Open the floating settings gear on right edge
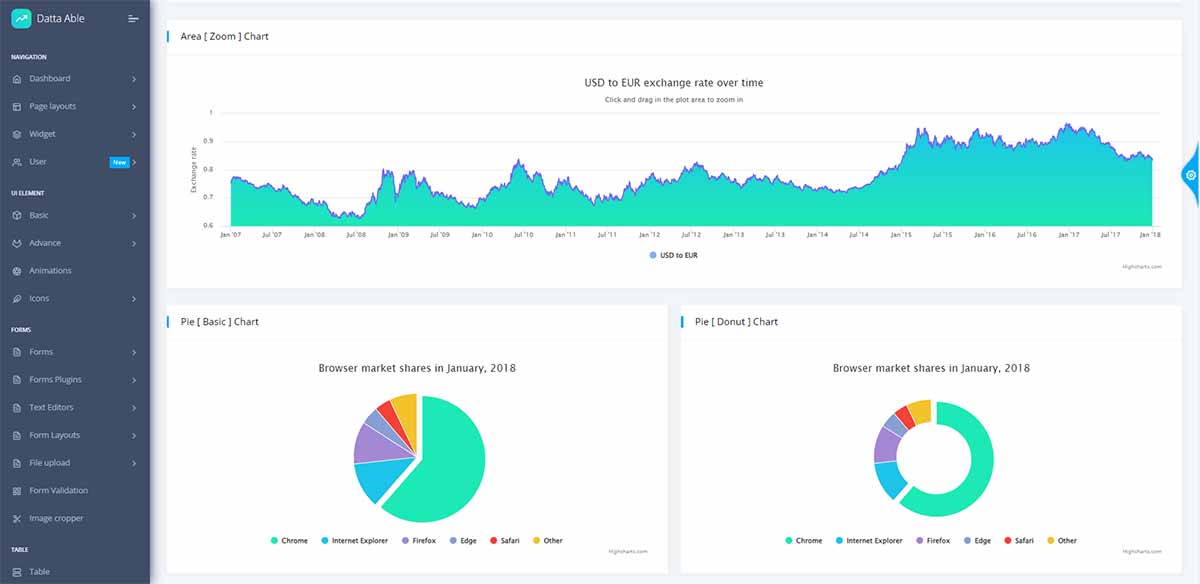Image resolution: width=1200 pixels, height=584 pixels. click(x=1190, y=175)
